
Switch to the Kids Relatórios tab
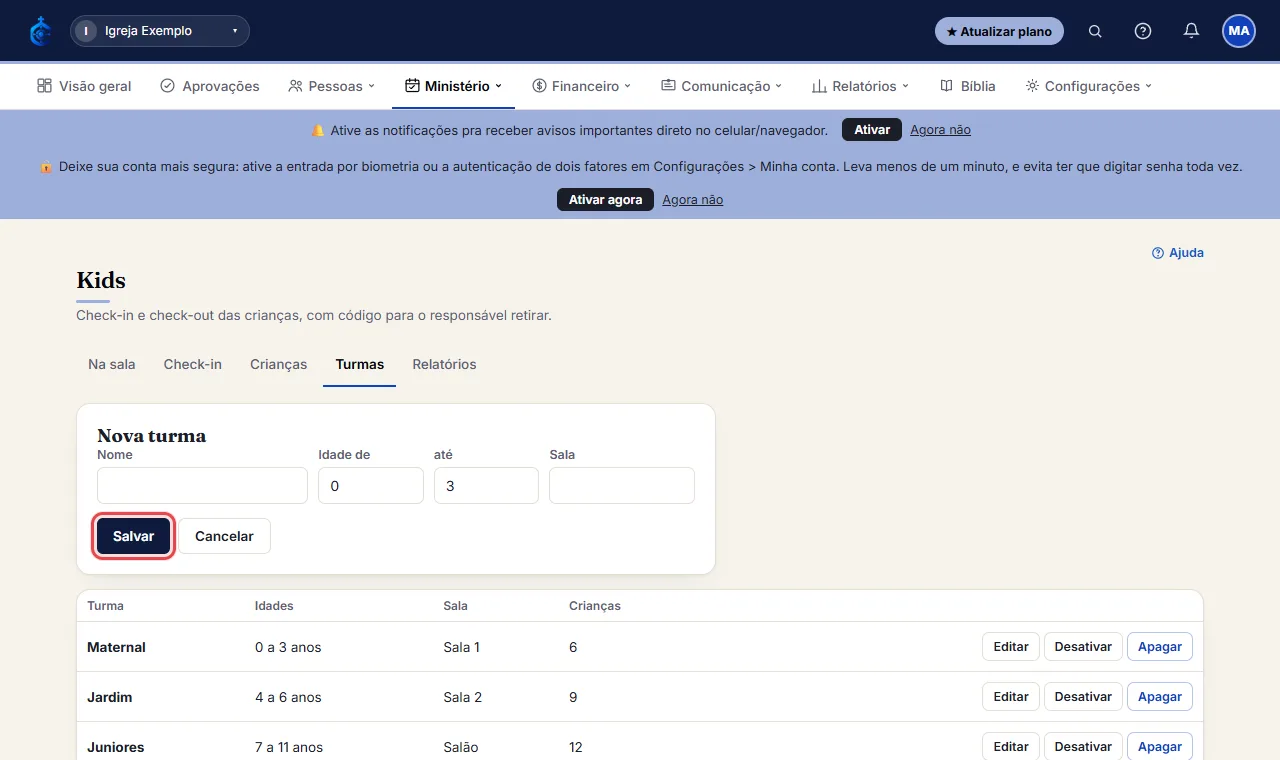click(x=444, y=364)
